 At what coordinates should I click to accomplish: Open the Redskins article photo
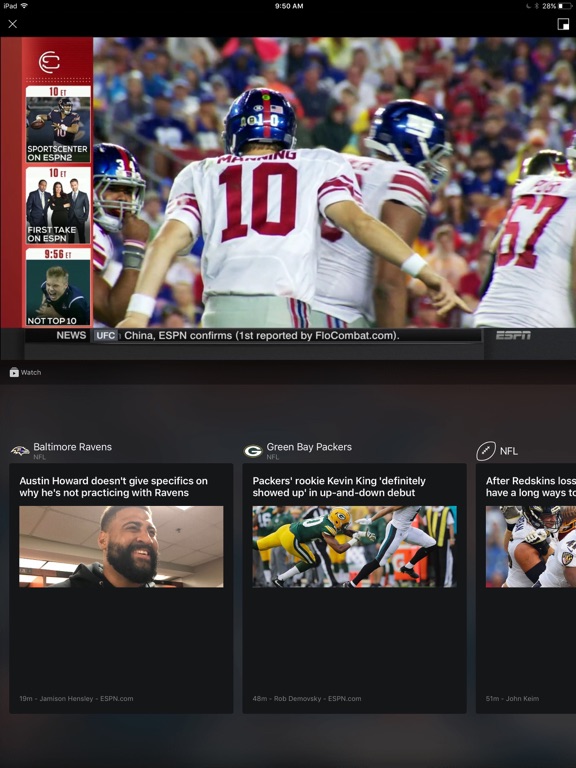pyautogui.click(x=530, y=547)
